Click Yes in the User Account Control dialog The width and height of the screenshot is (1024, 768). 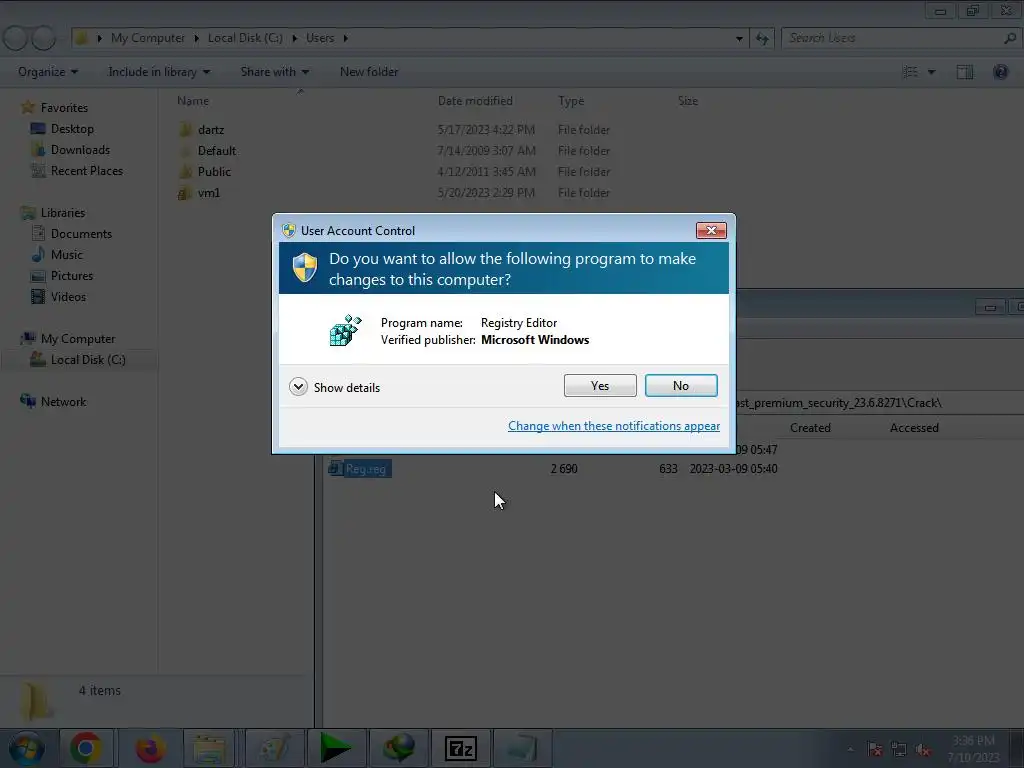[x=600, y=385]
